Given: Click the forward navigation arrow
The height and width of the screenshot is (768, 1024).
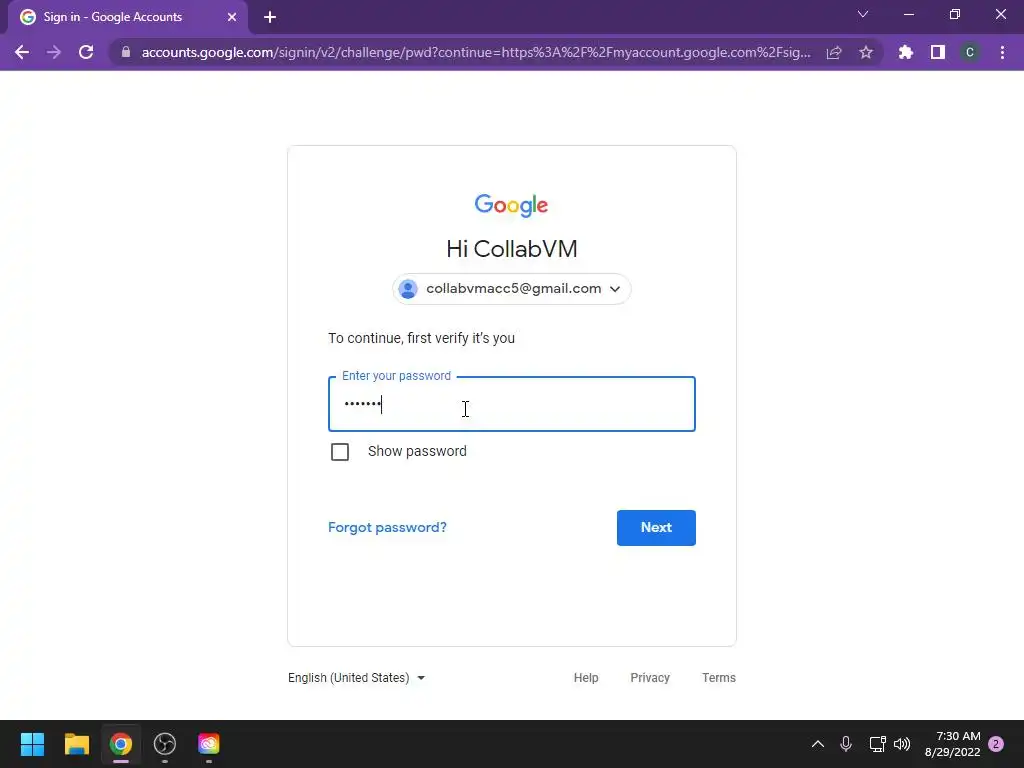Looking at the screenshot, I should pos(54,52).
